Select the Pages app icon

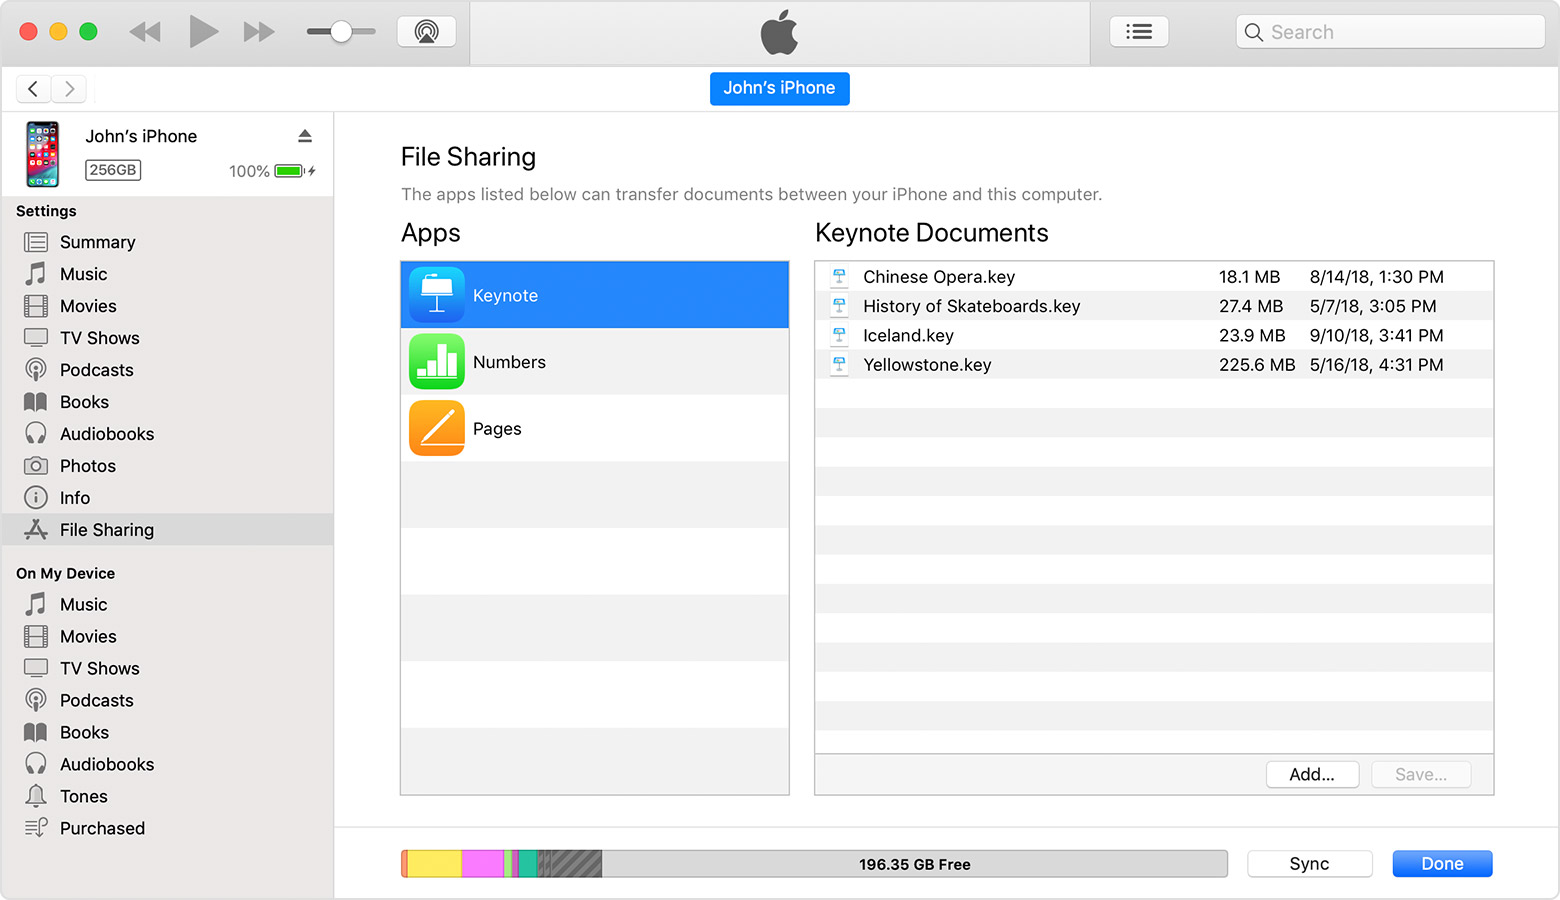pos(437,428)
